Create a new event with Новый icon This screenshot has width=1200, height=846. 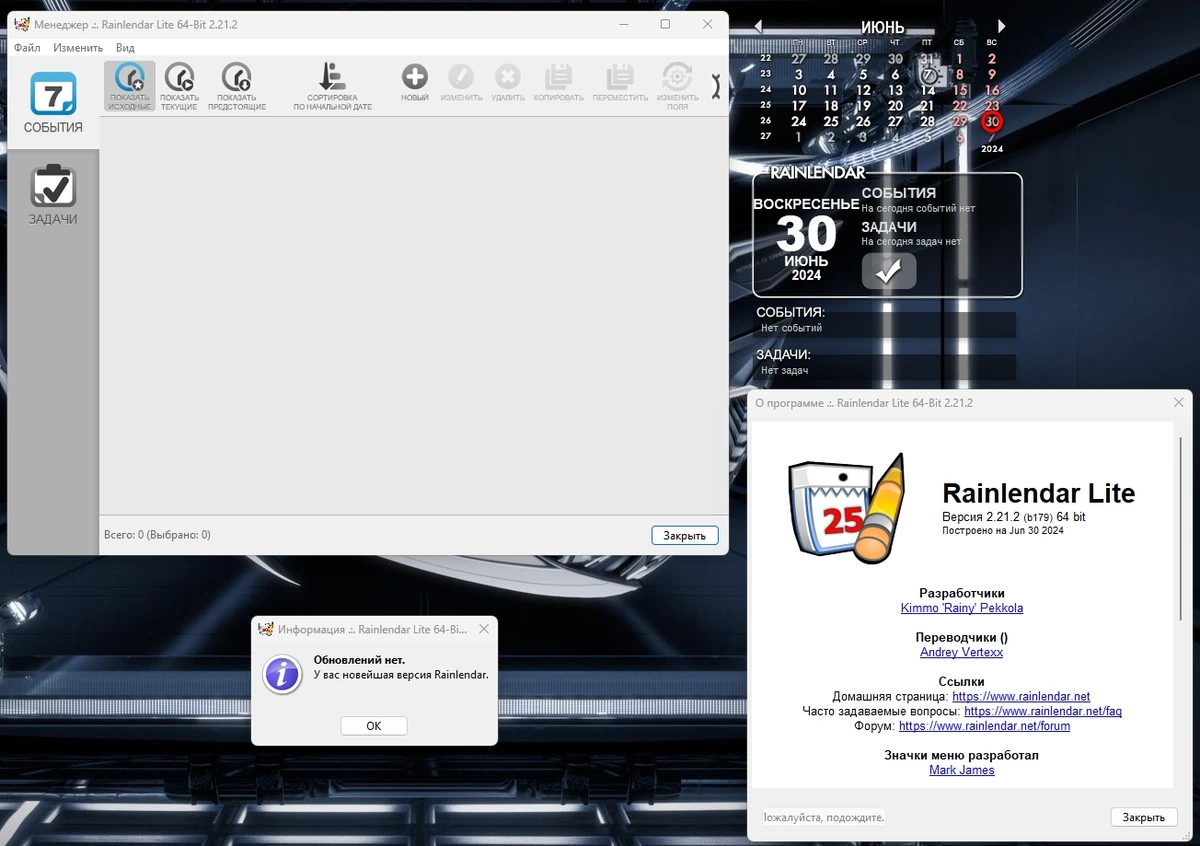(415, 83)
